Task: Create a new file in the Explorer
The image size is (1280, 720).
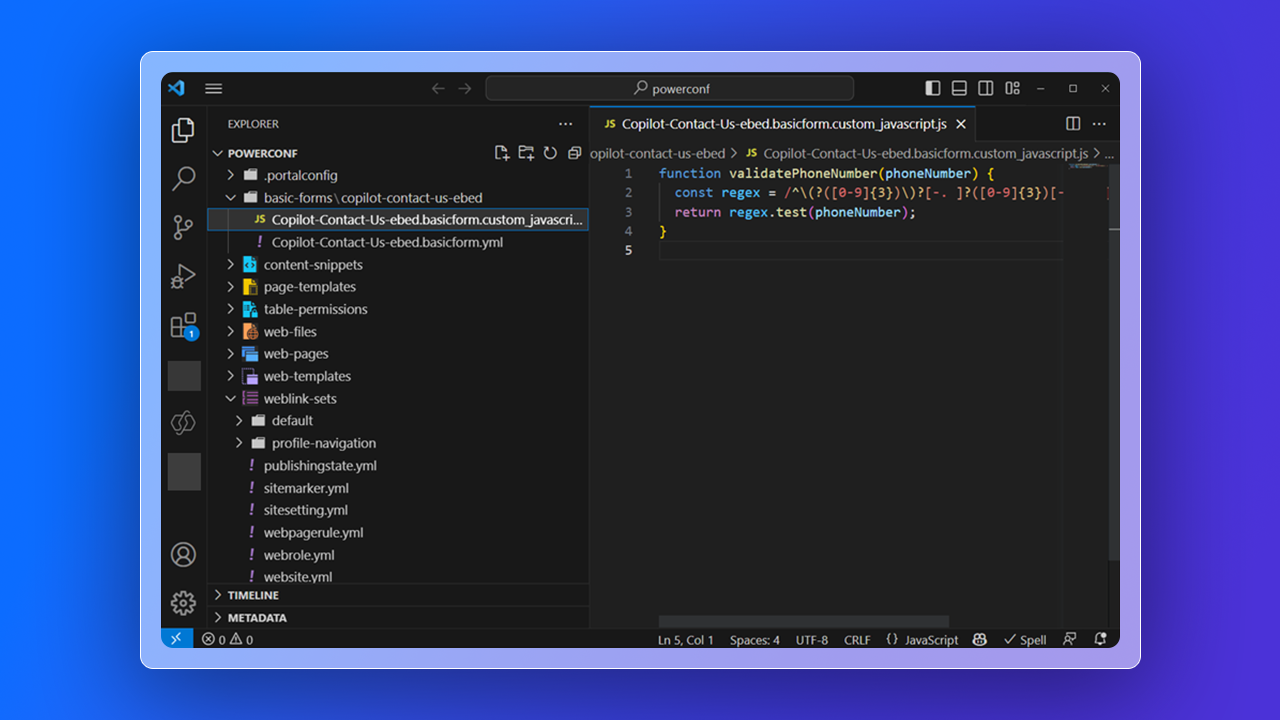Action: (502, 152)
